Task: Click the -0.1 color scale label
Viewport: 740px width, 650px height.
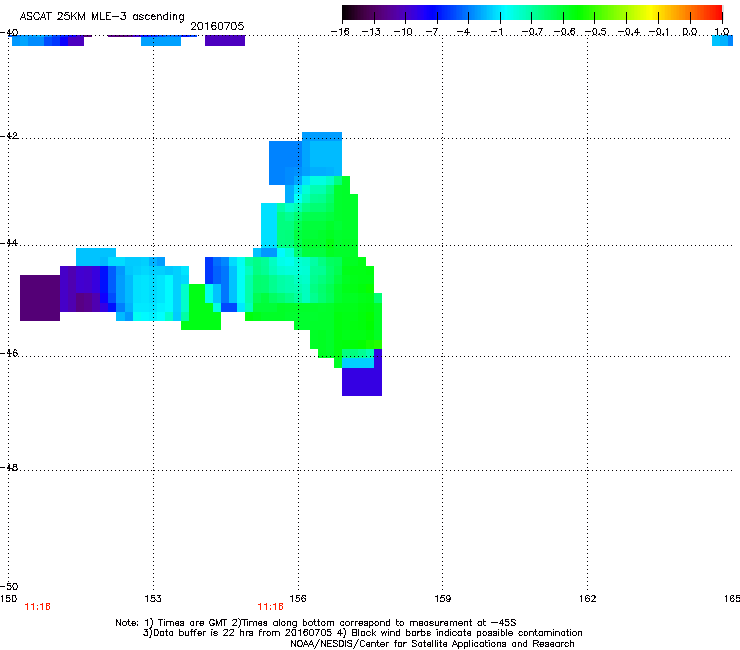Action: [x=660, y=32]
